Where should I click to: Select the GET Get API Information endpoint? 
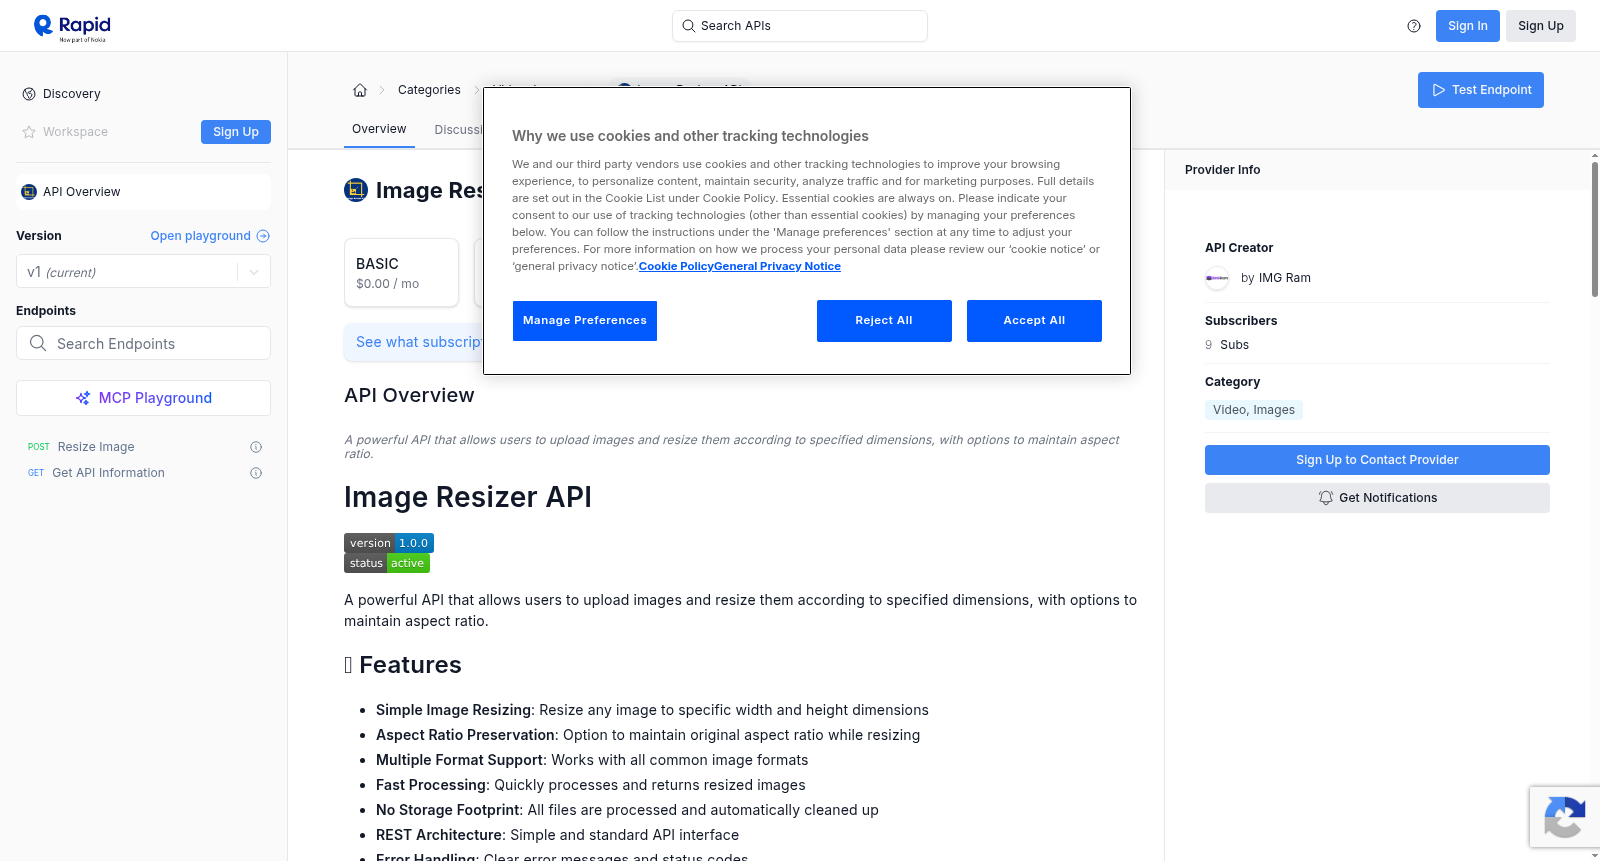pyautogui.click(x=143, y=473)
